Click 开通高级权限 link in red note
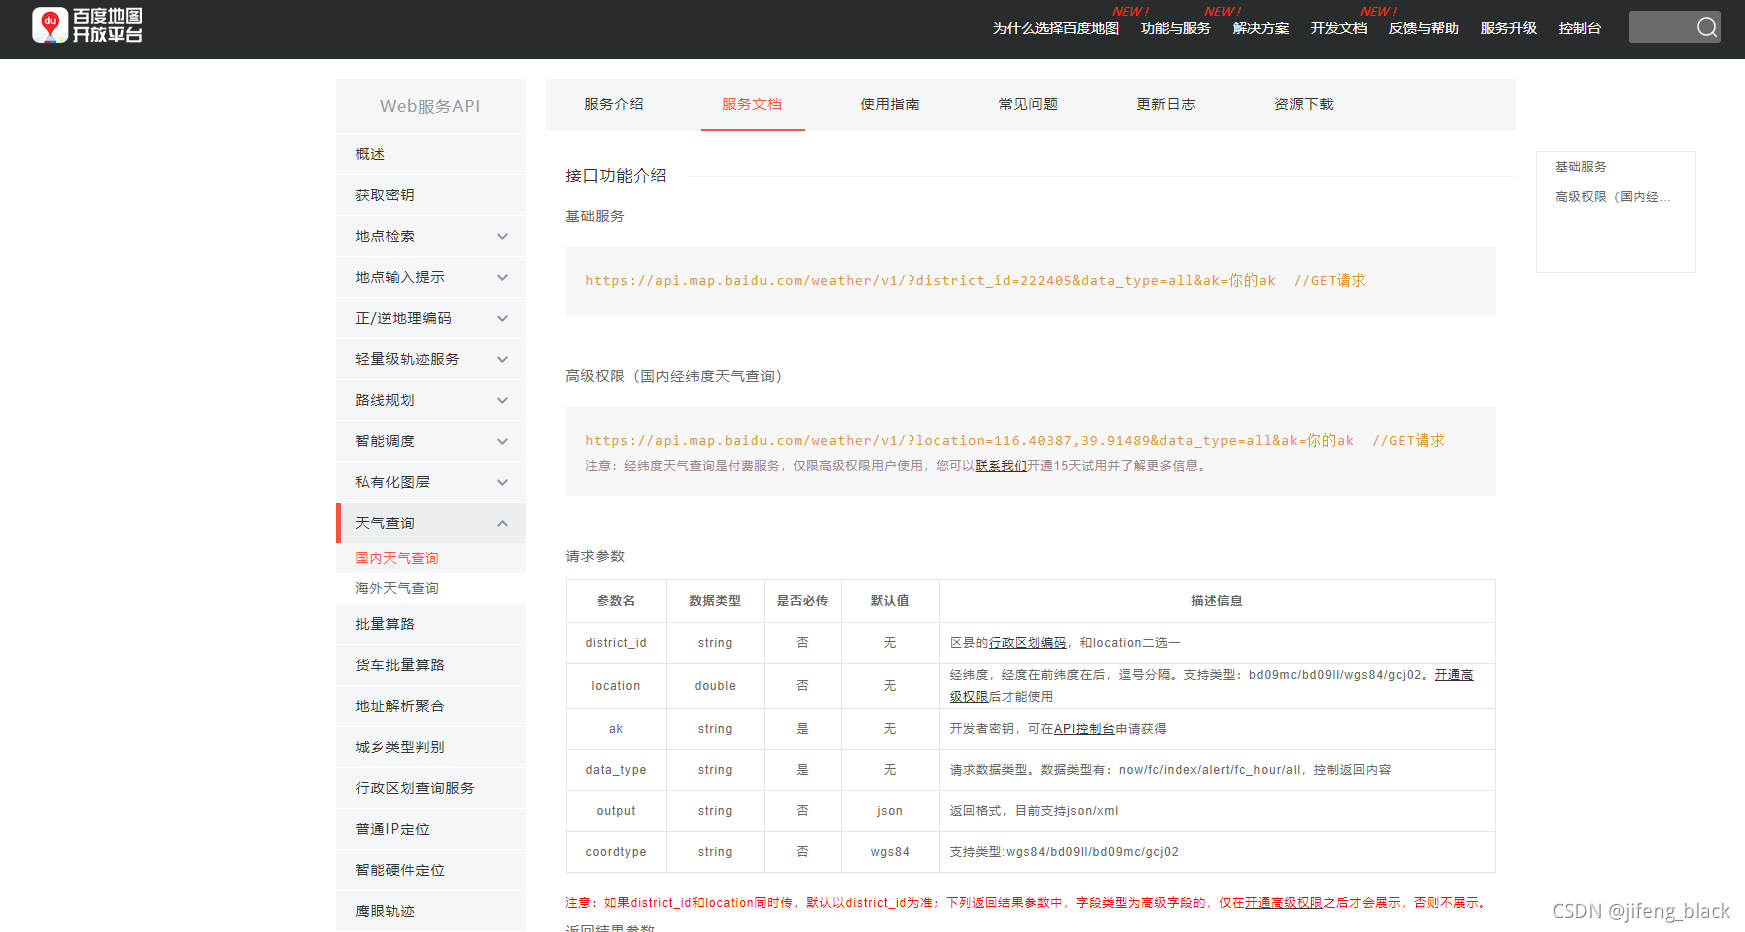This screenshot has height=932, width=1745. point(1284,903)
